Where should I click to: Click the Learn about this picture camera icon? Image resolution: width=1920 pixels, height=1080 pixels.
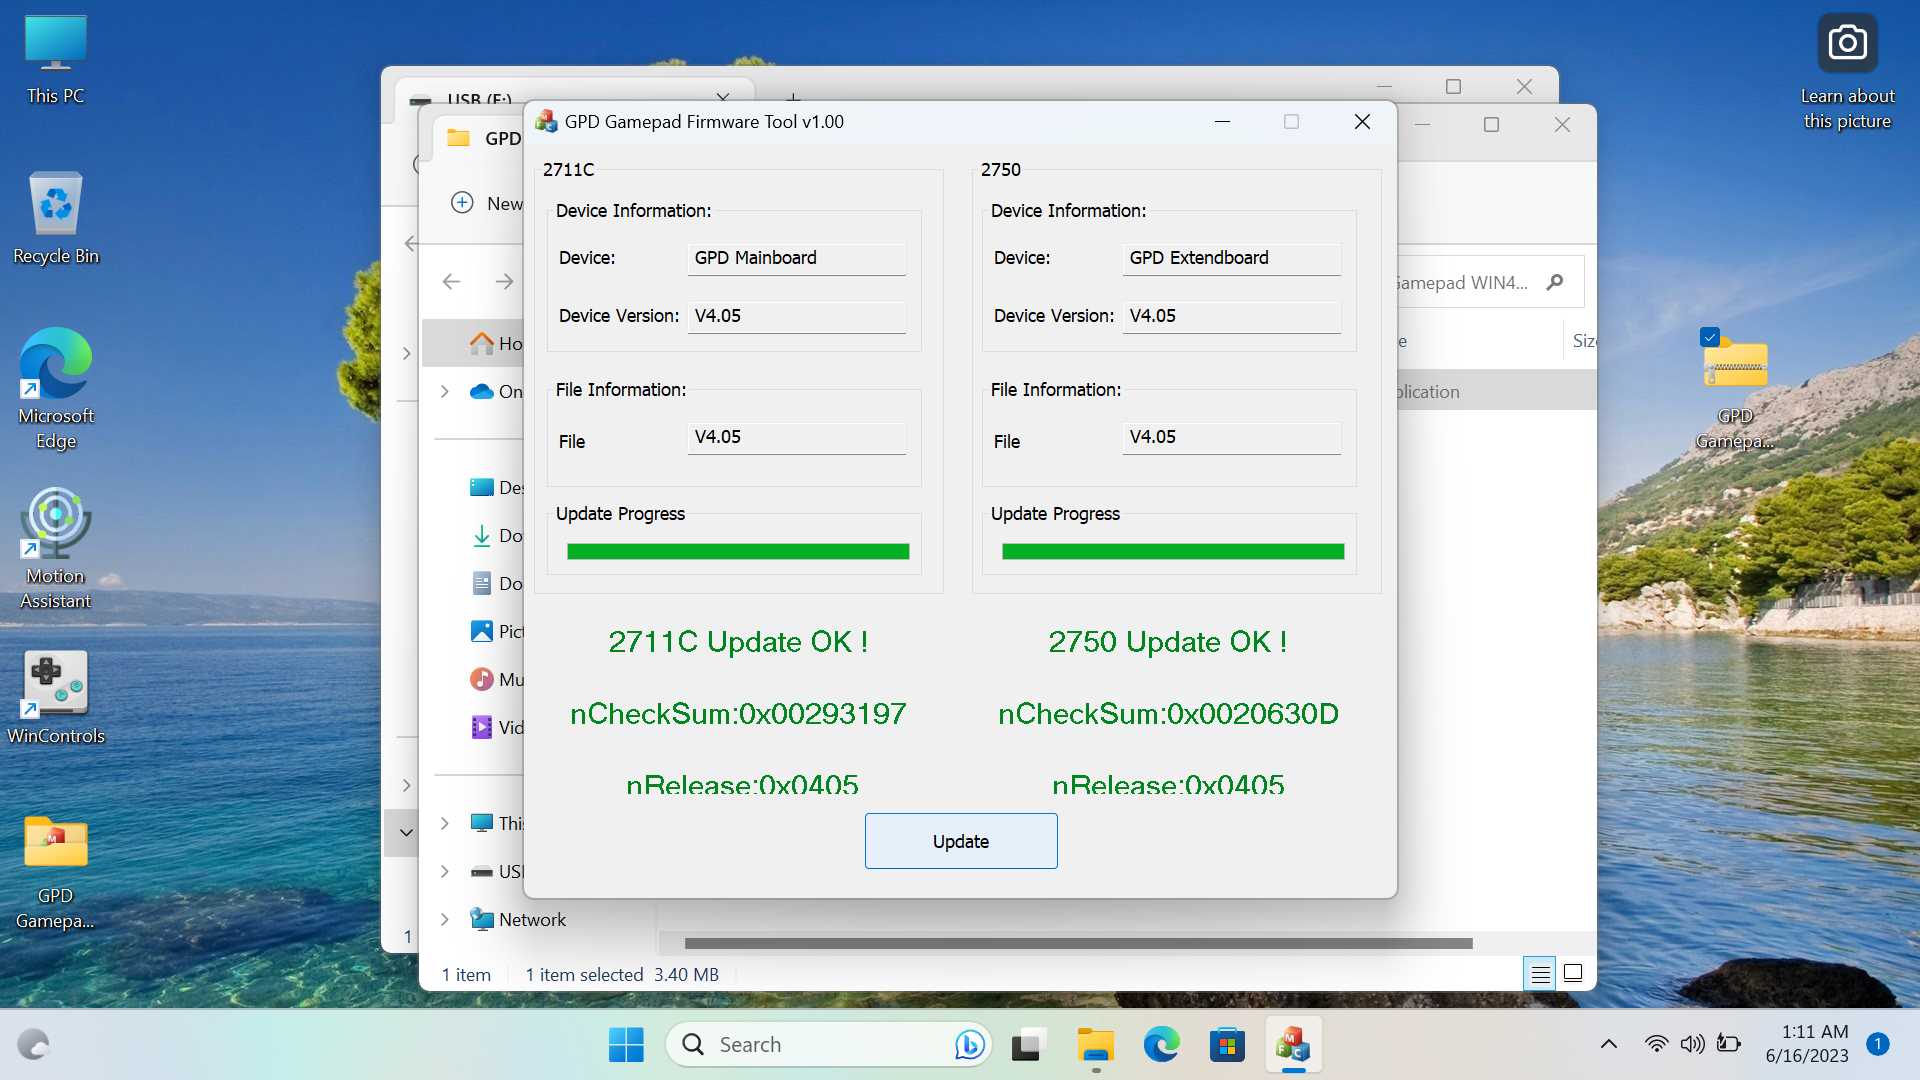pyautogui.click(x=1847, y=42)
